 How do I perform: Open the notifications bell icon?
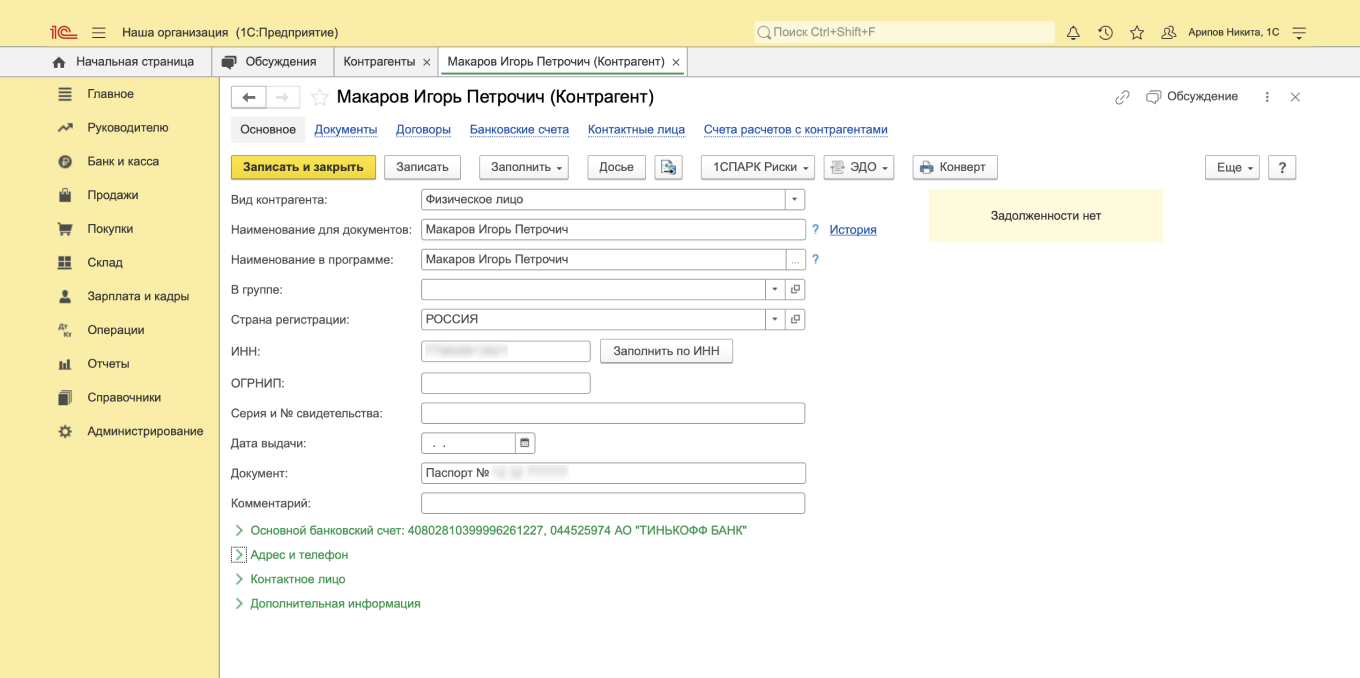1073,31
